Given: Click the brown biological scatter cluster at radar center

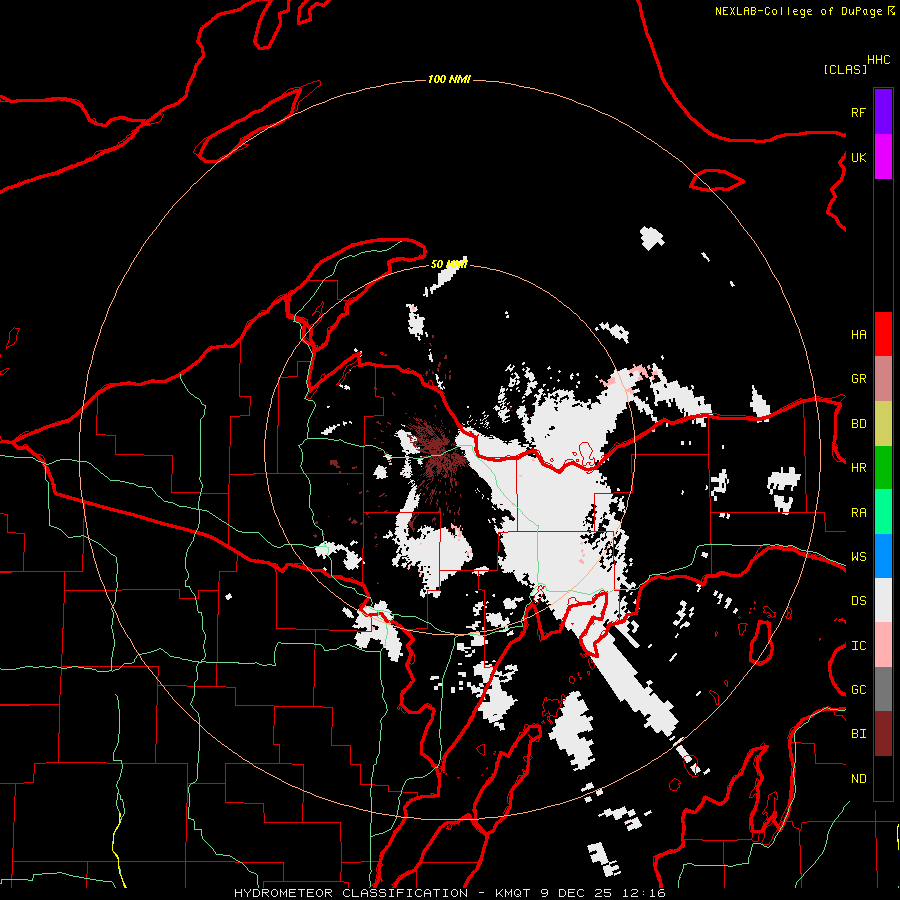Looking at the screenshot, I should tap(439, 456).
